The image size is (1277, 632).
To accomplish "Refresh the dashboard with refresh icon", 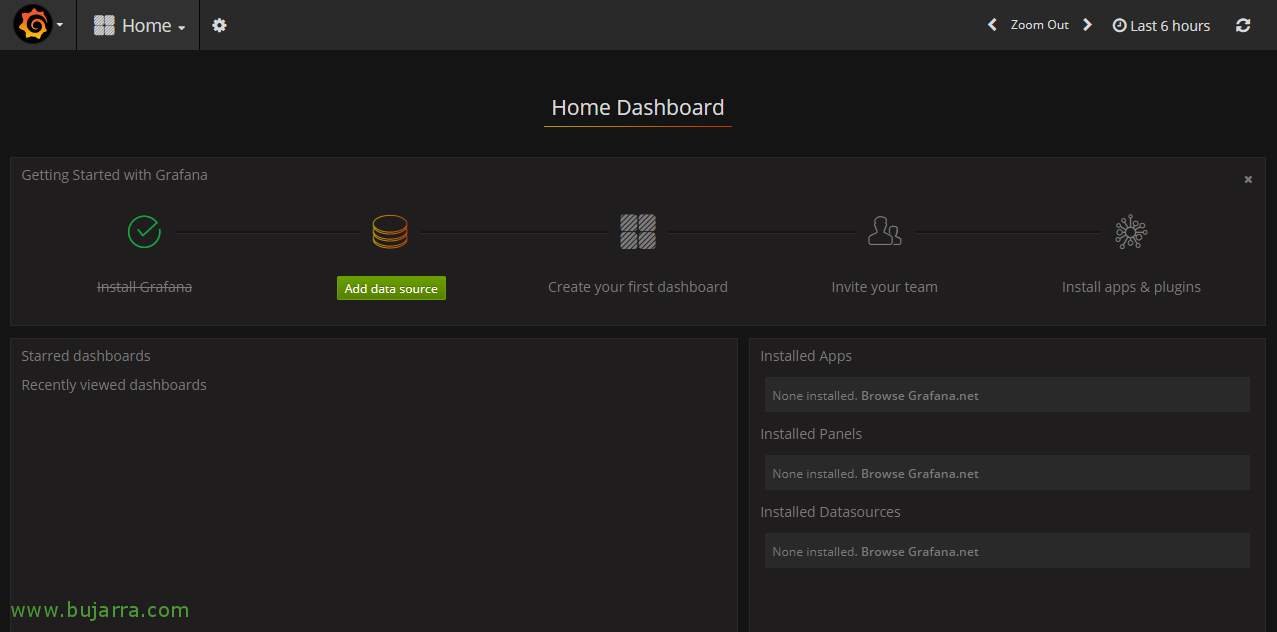I will [x=1243, y=25].
